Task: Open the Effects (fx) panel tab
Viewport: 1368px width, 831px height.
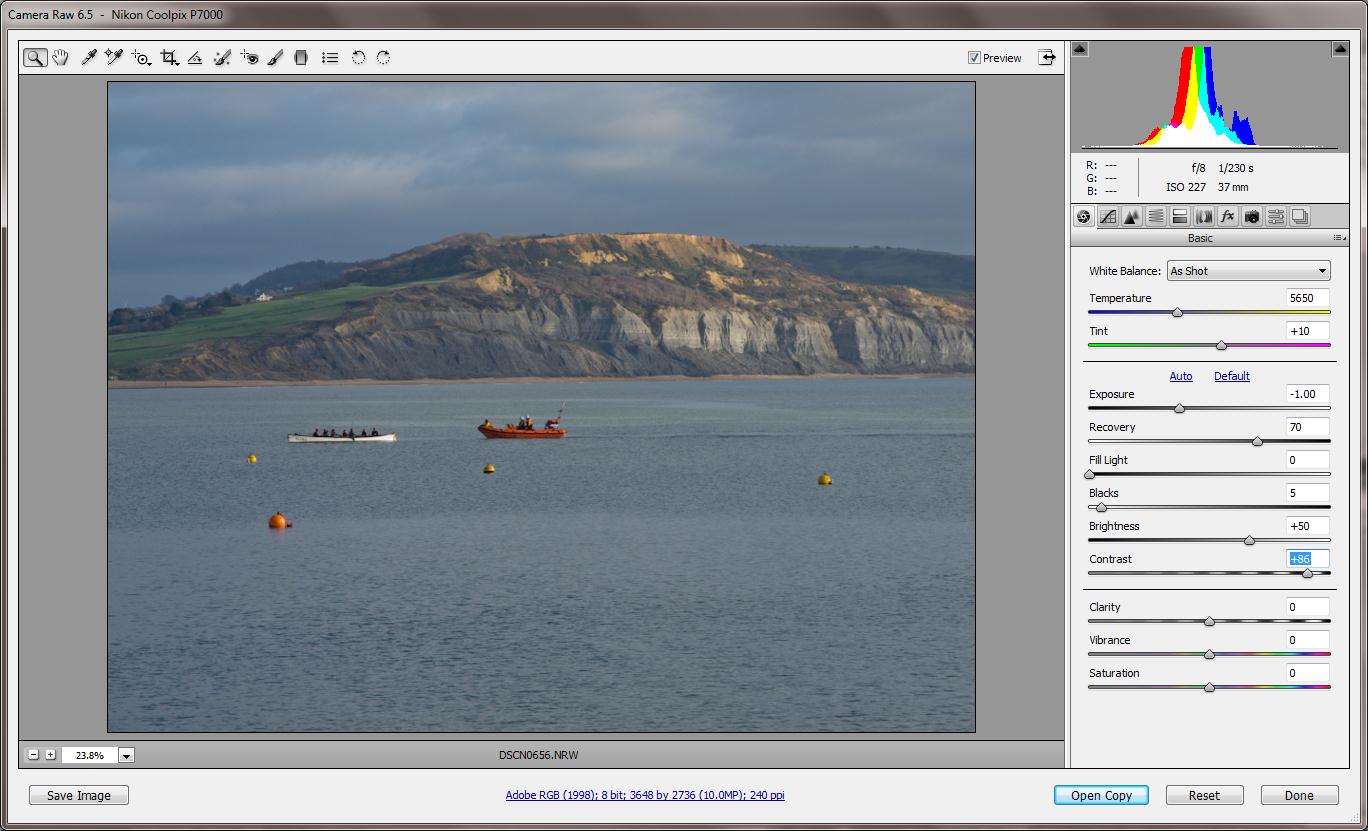Action: pyautogui.click(x=1228, y=216)
